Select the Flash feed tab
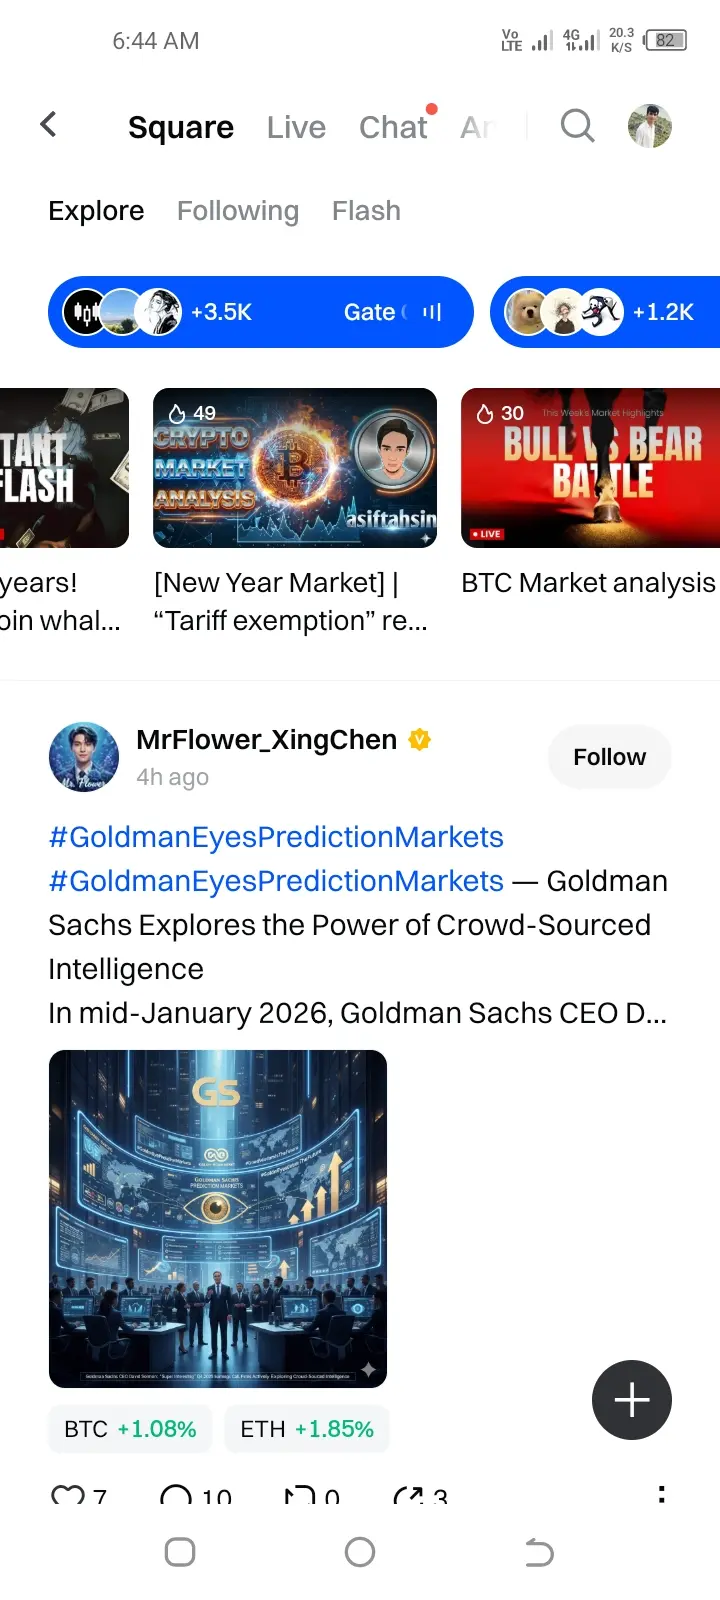Screen dimensions: 720x1600 pos(366,211)
